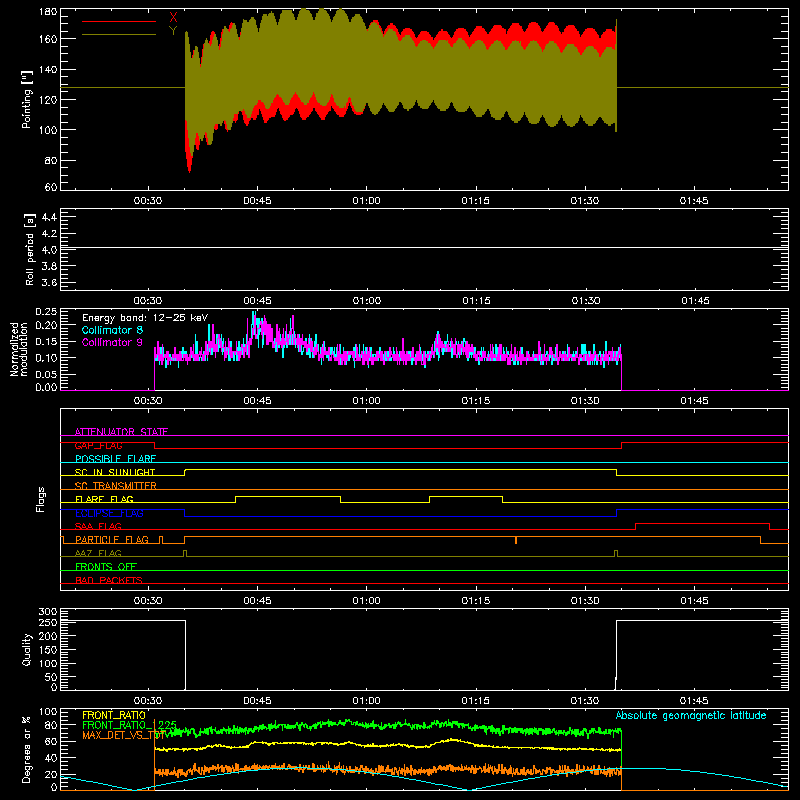The image size is (800, 800).
Task: Click the yellow FRONT_RATIO legend label
Action: point(114,715)
